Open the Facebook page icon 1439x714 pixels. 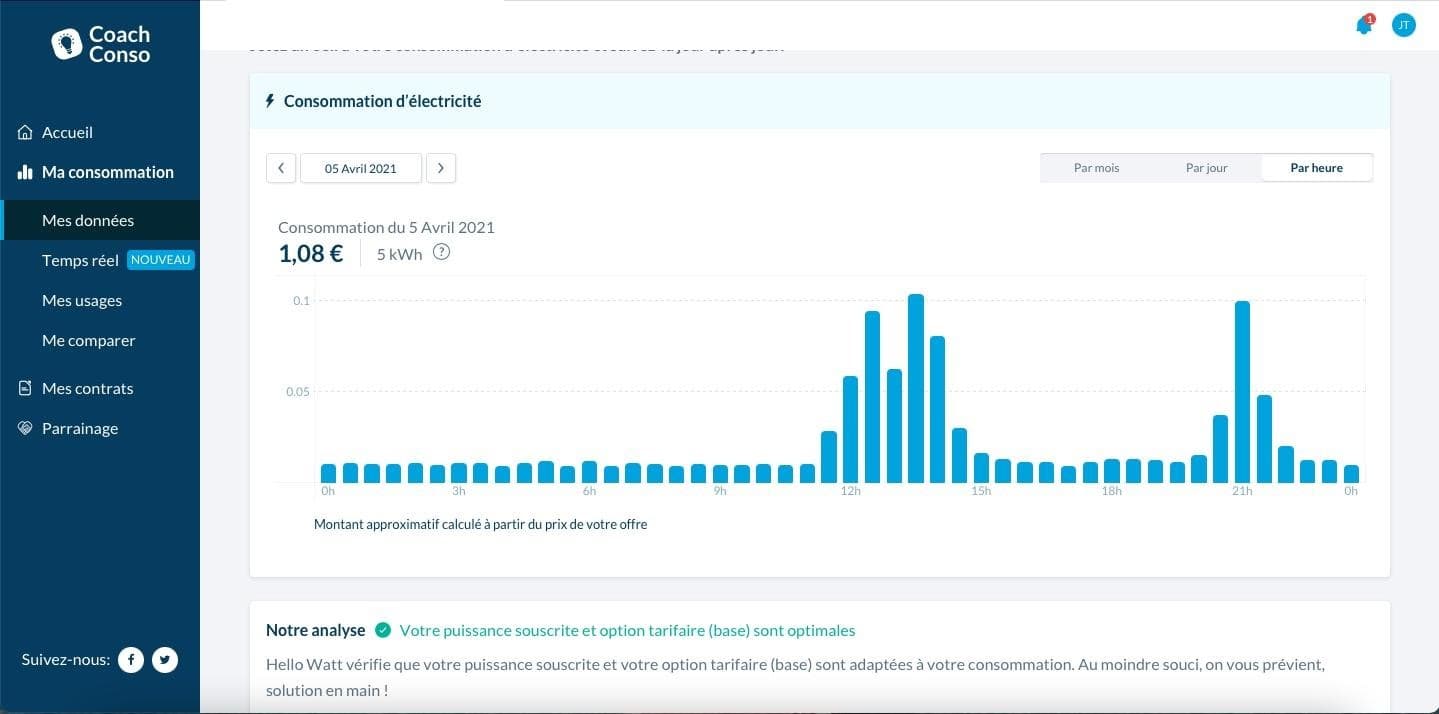pyautogui.click(x=131, y=660)
